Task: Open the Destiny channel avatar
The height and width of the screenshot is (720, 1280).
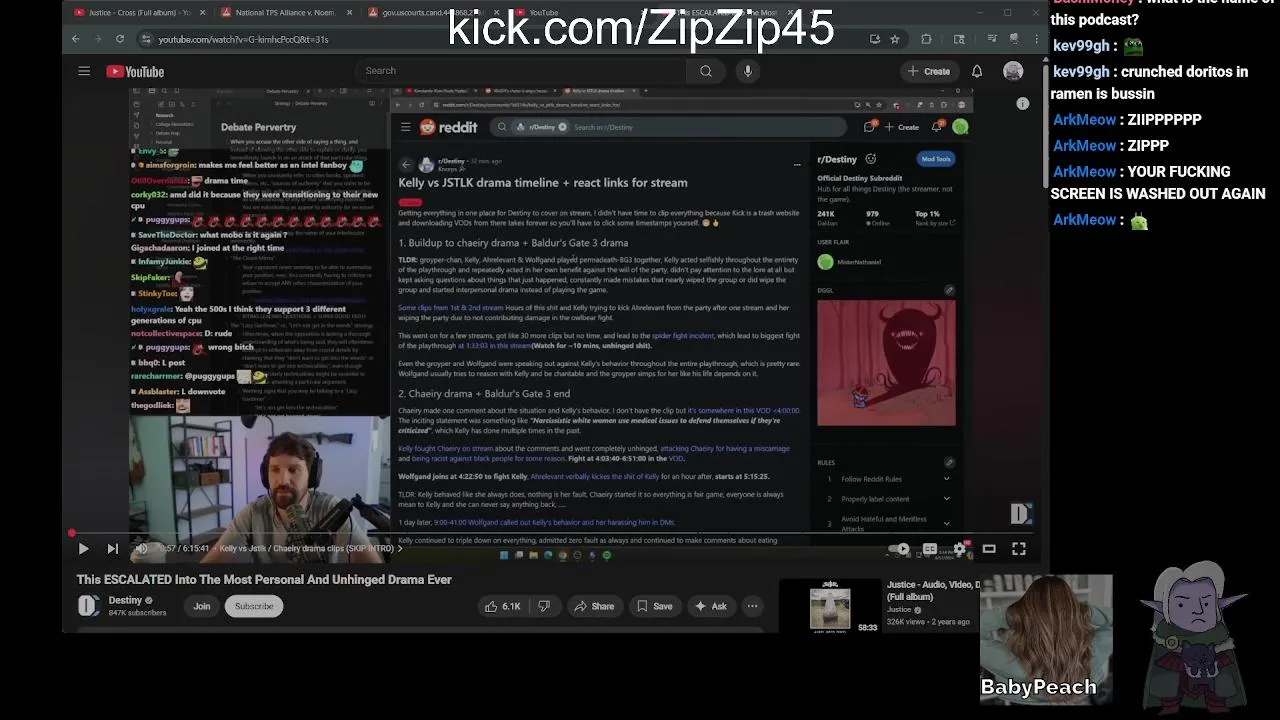Action: point(89,606)
